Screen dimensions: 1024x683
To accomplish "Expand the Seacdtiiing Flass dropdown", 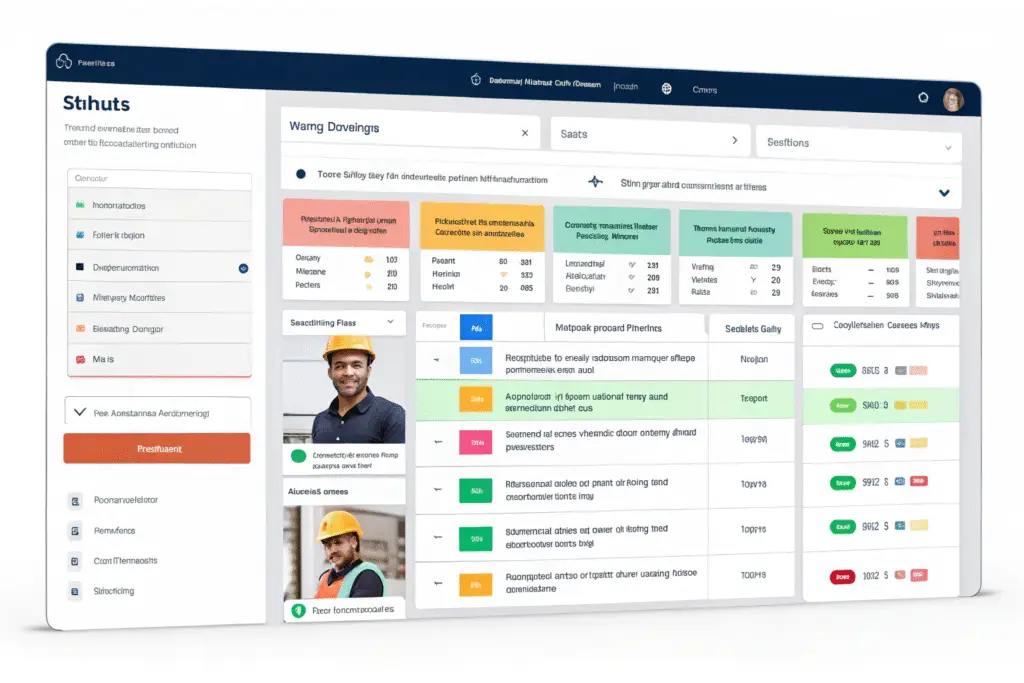I will (389, 322).
